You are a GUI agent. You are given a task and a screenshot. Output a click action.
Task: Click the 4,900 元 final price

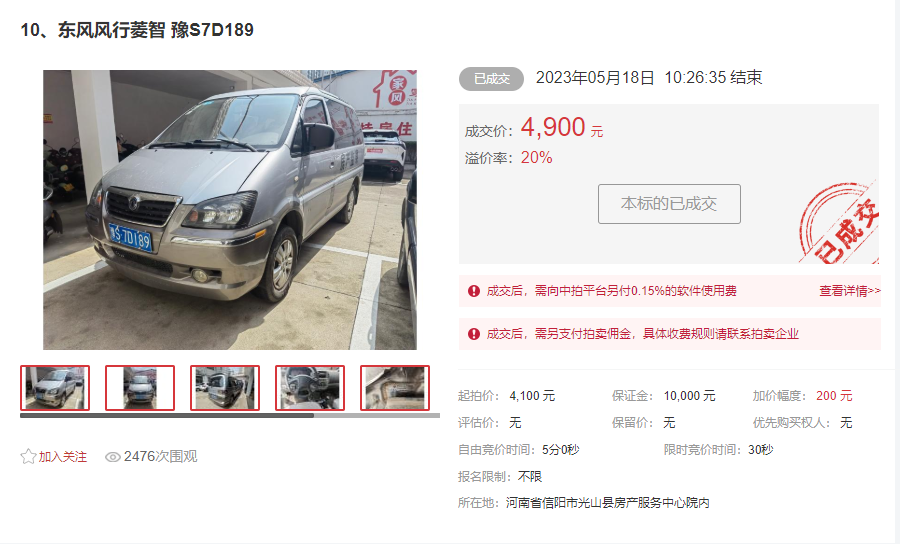click(562, 127)
